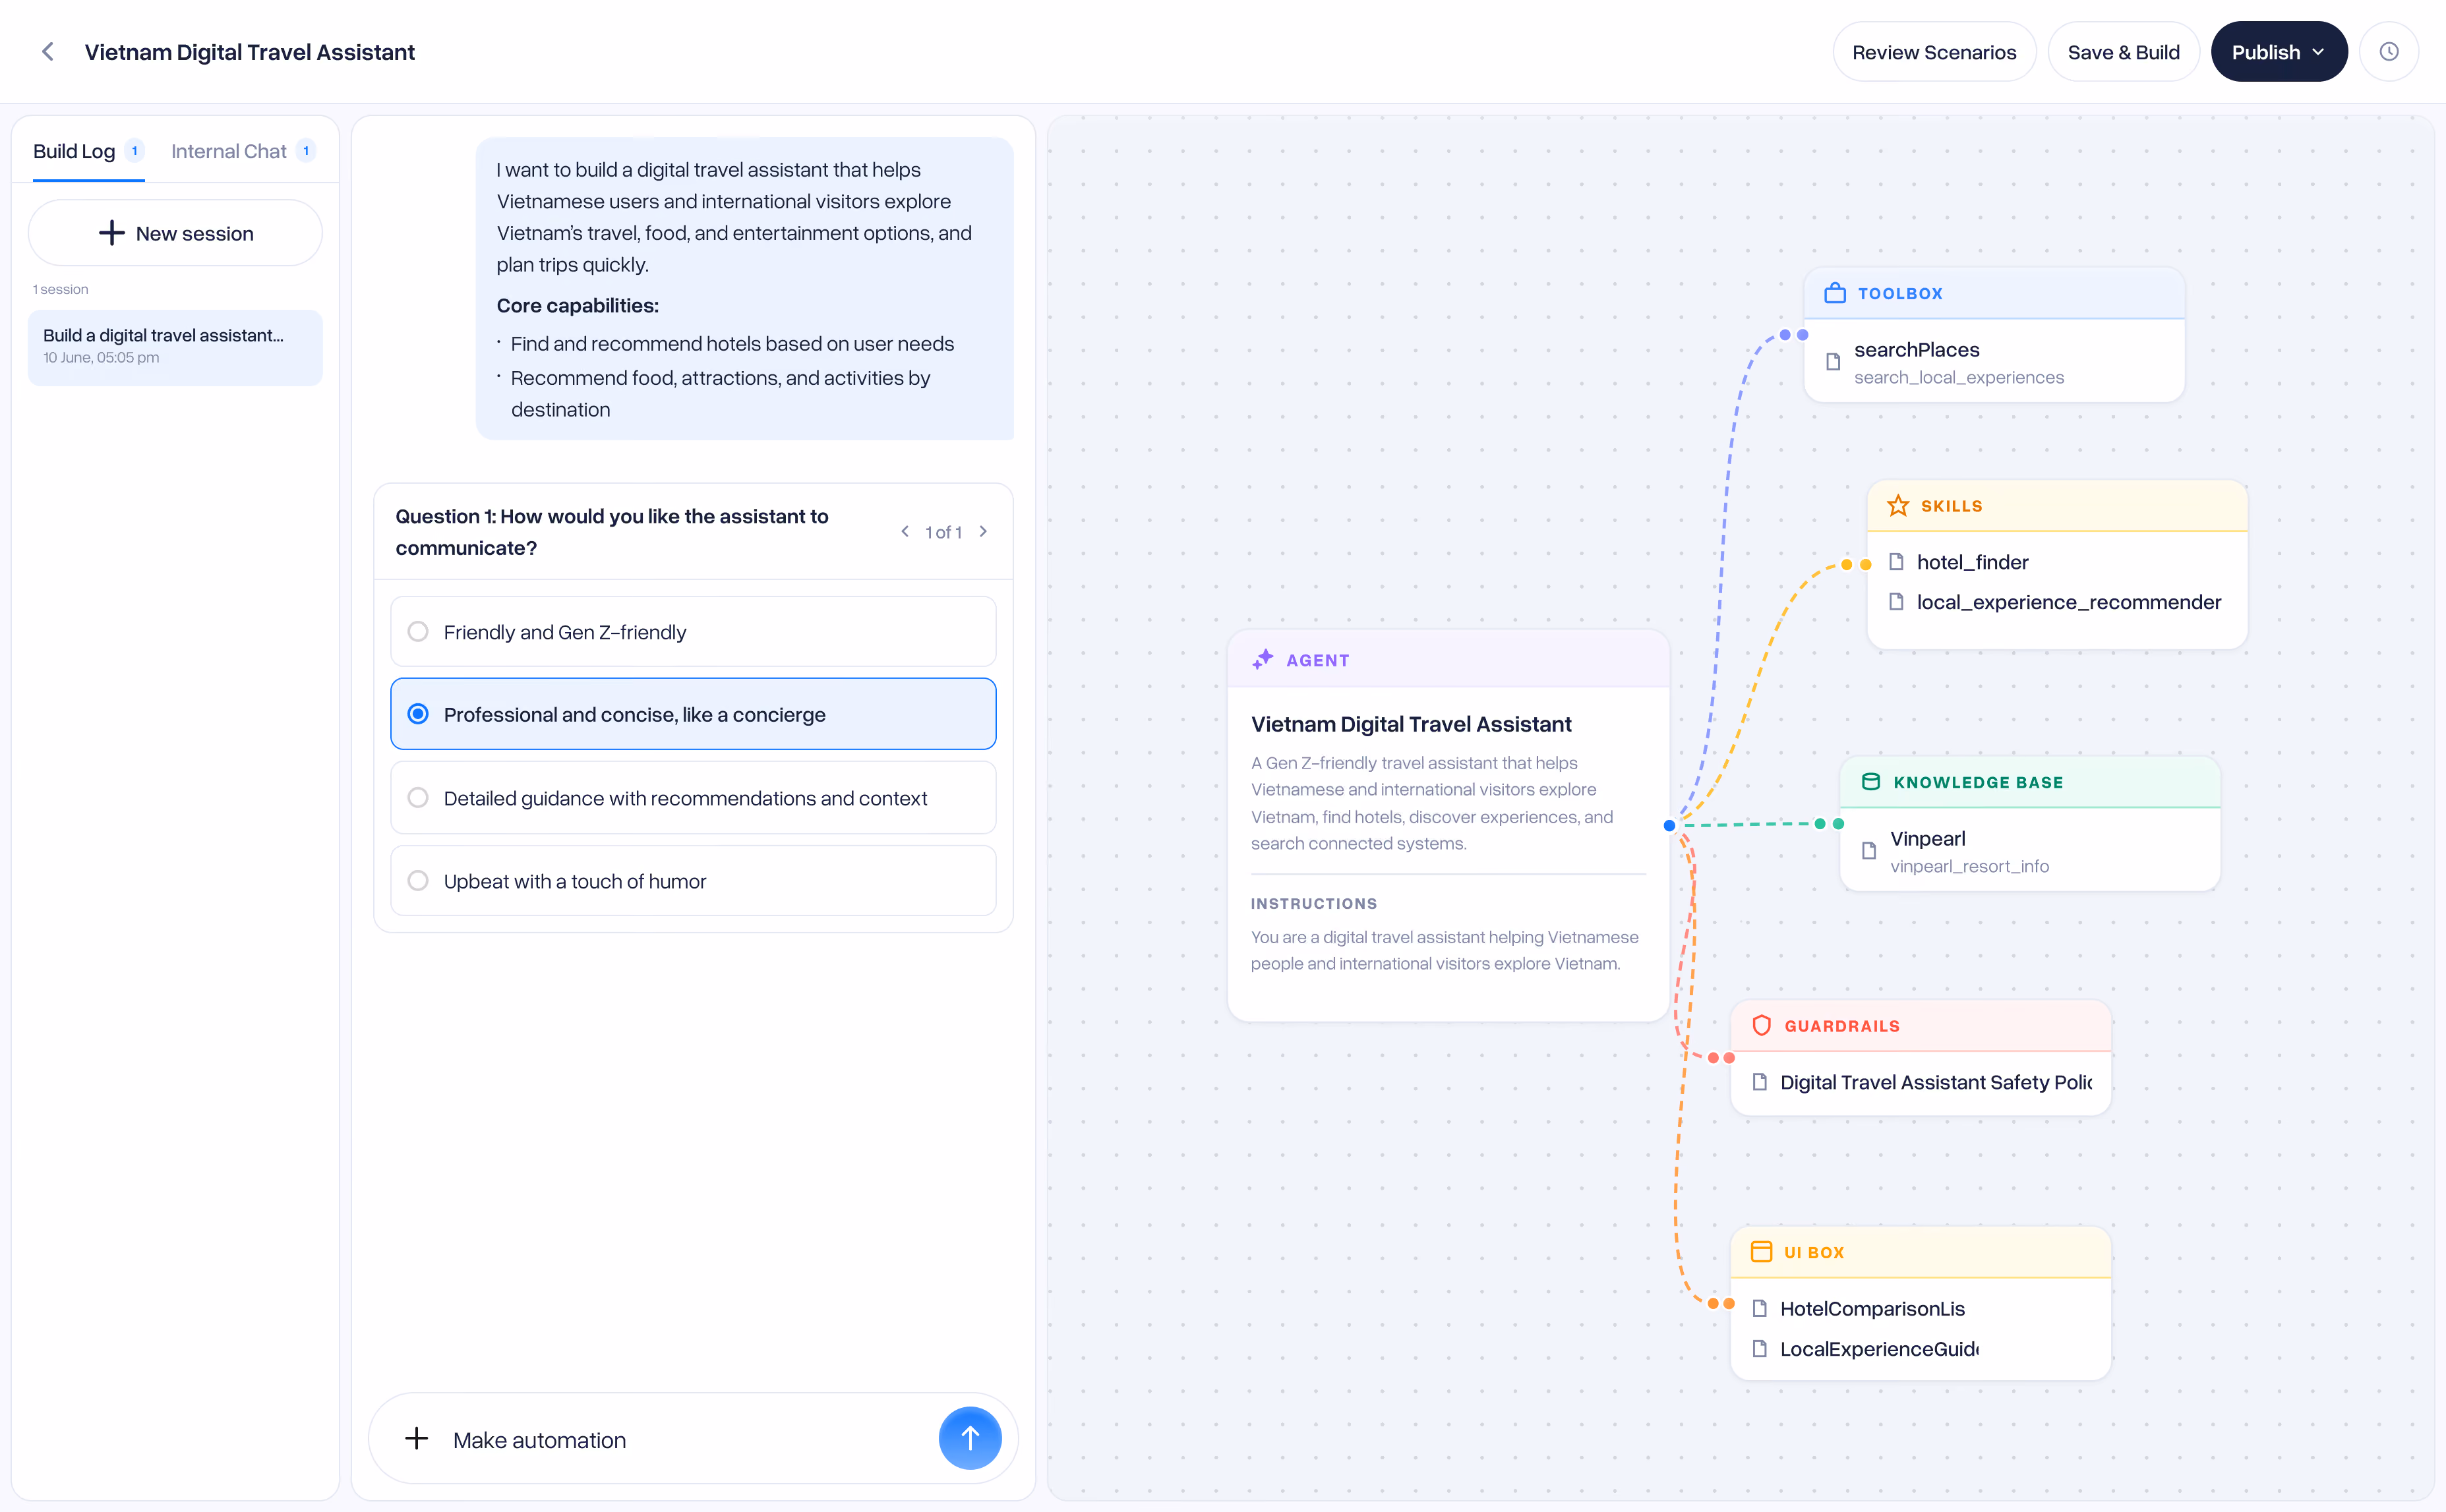Click the Guardrails red connector dot

(1729, 1058)
